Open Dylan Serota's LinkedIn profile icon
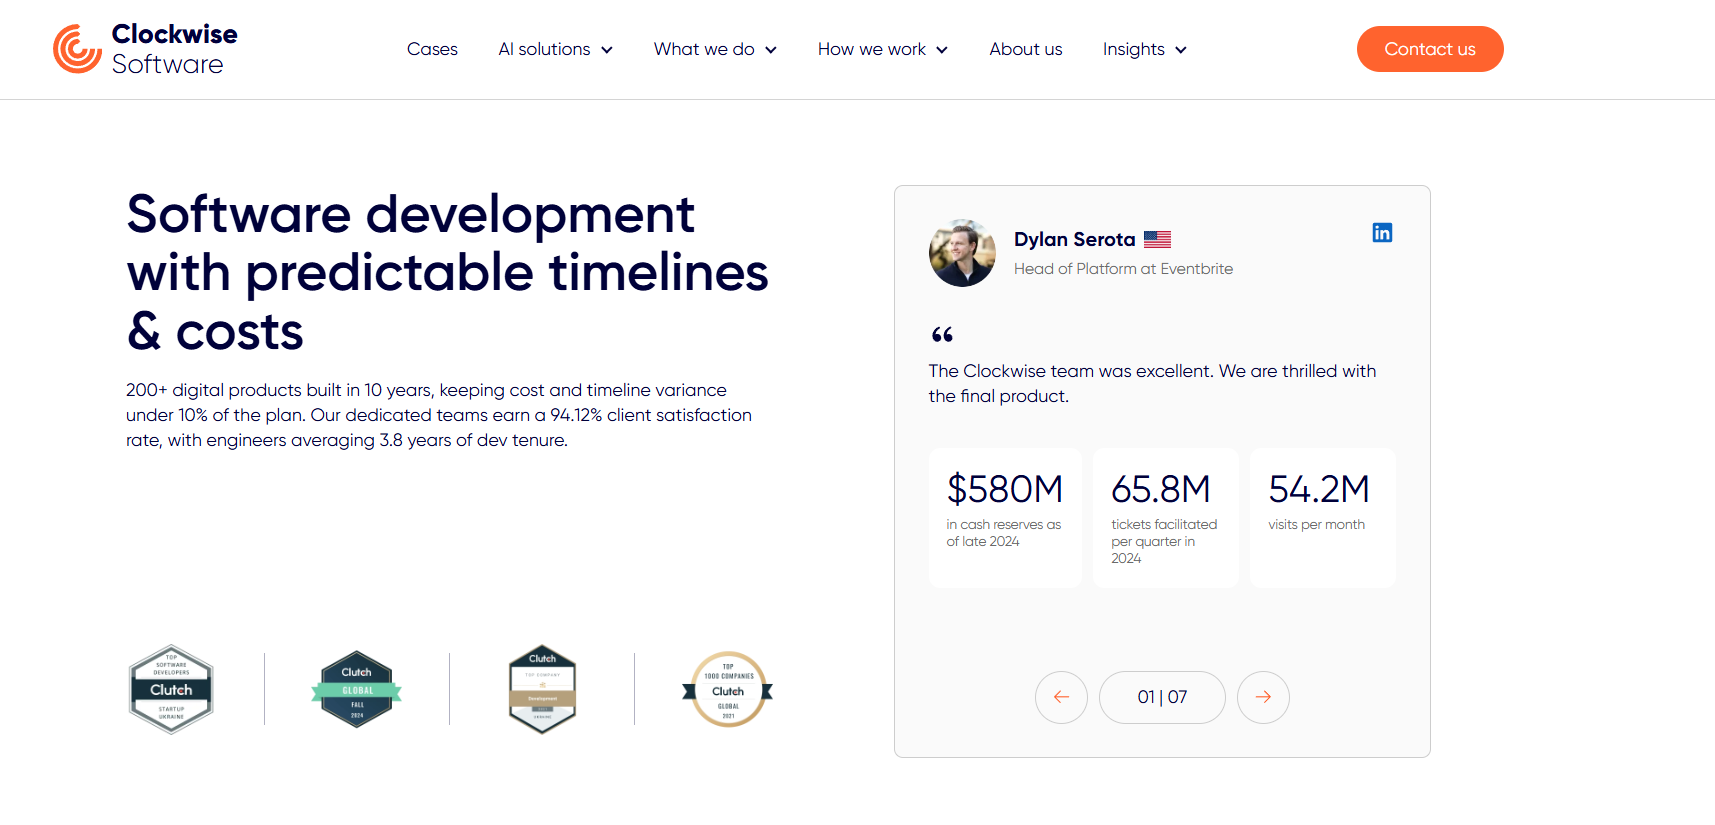This screenshot has height=825, width=1715. pyautogui.click(x=1382, y=233)
